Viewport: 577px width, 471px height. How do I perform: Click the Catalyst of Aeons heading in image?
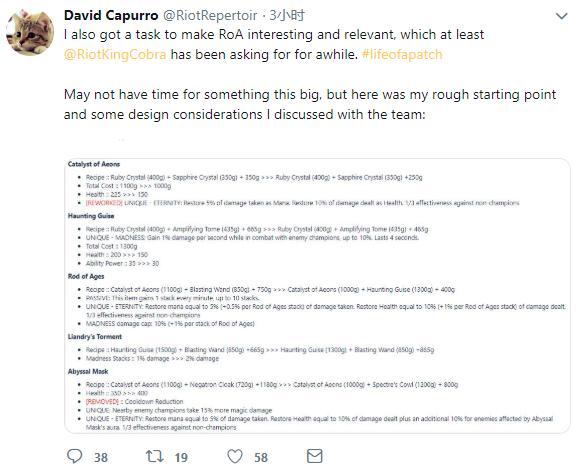click(x=94, y=164)
